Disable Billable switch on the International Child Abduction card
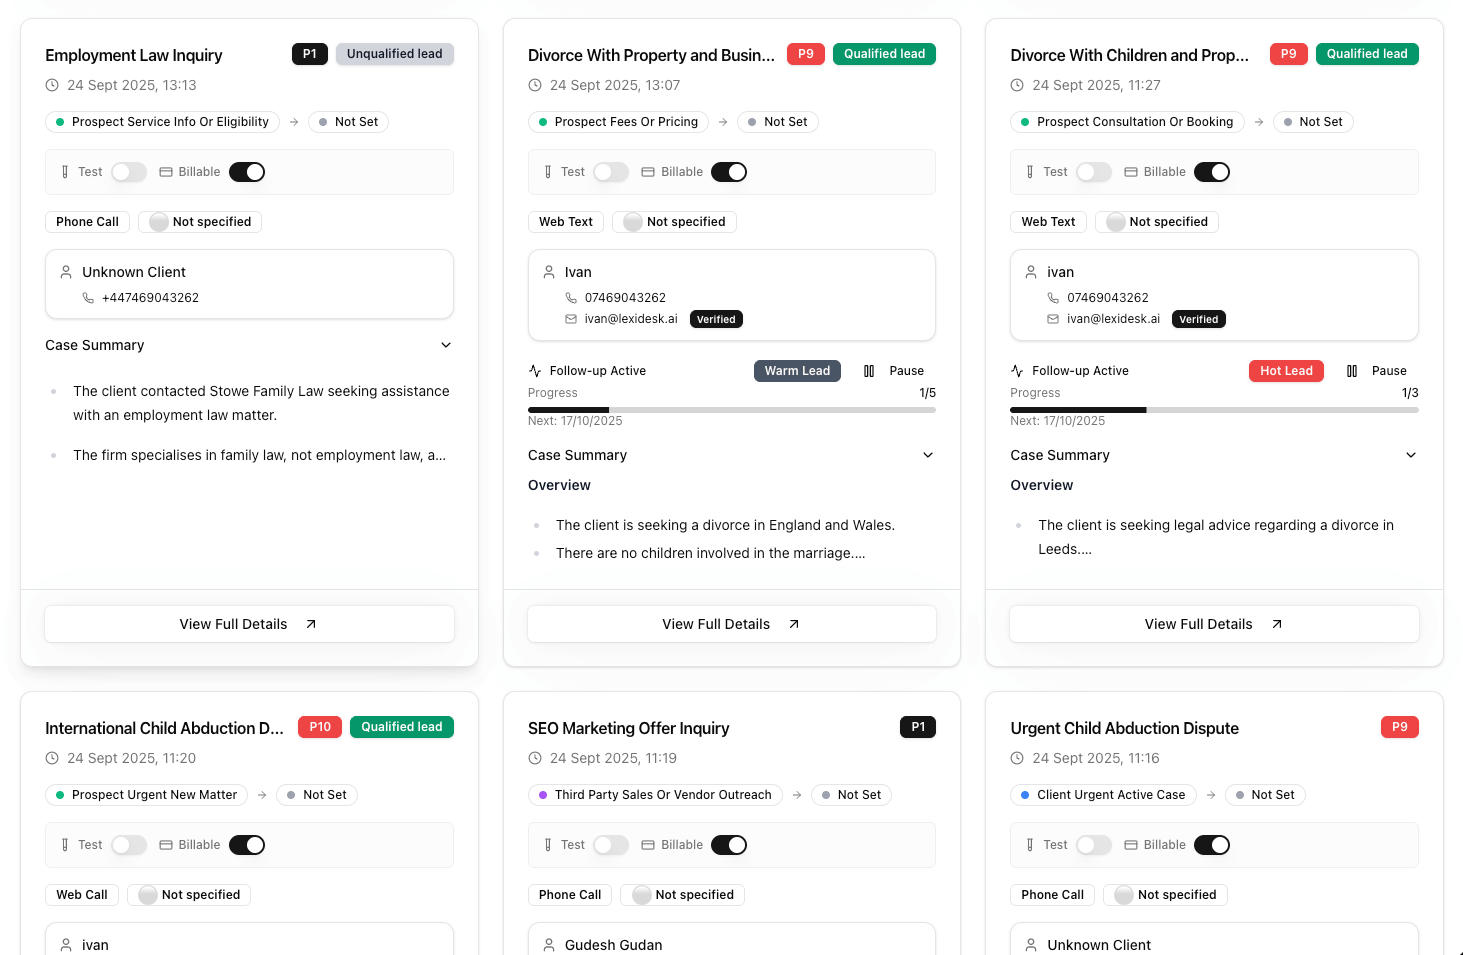The height and width of the screenshot is (955, 1463). point(247,845)
